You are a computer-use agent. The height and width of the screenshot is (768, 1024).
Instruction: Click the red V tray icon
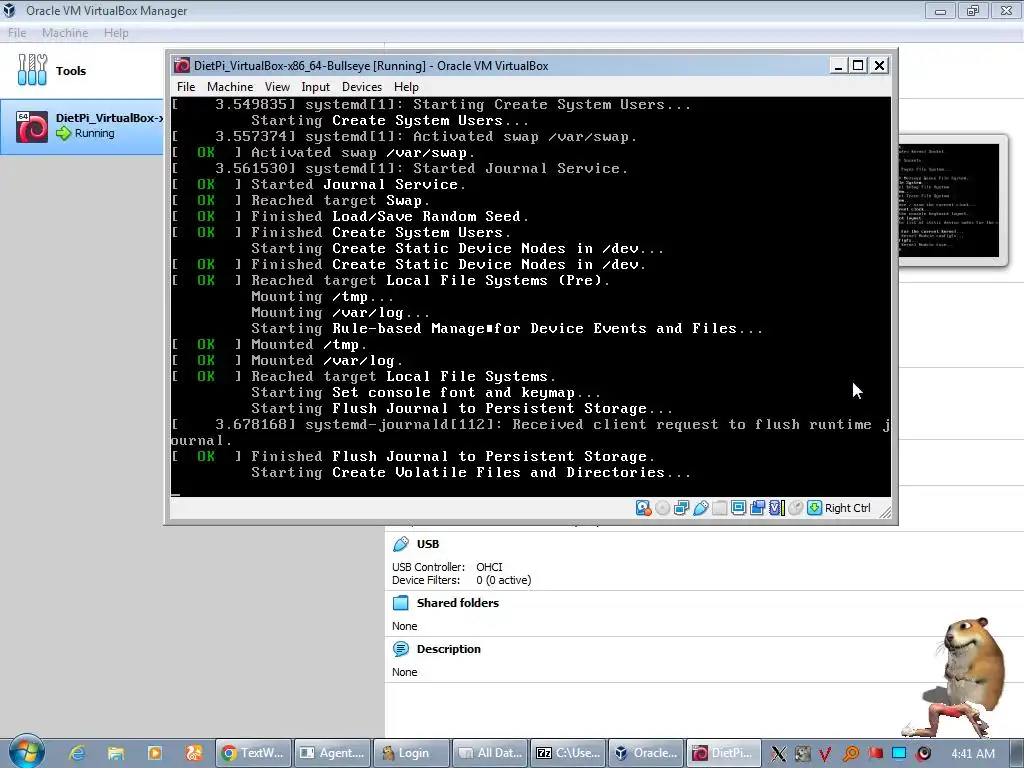pyautogui.click(x=825, y=754)
